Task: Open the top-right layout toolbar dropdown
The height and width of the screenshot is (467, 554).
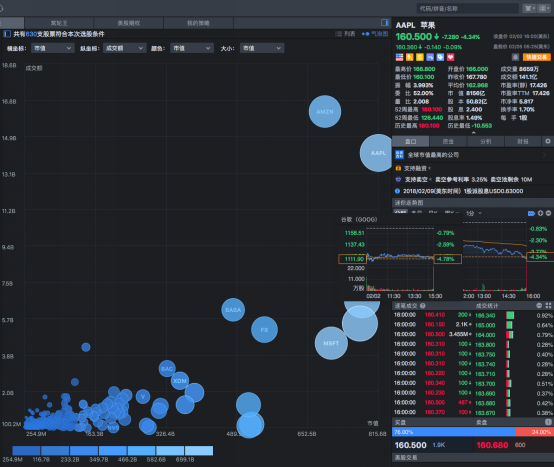Action: [543, 8]
